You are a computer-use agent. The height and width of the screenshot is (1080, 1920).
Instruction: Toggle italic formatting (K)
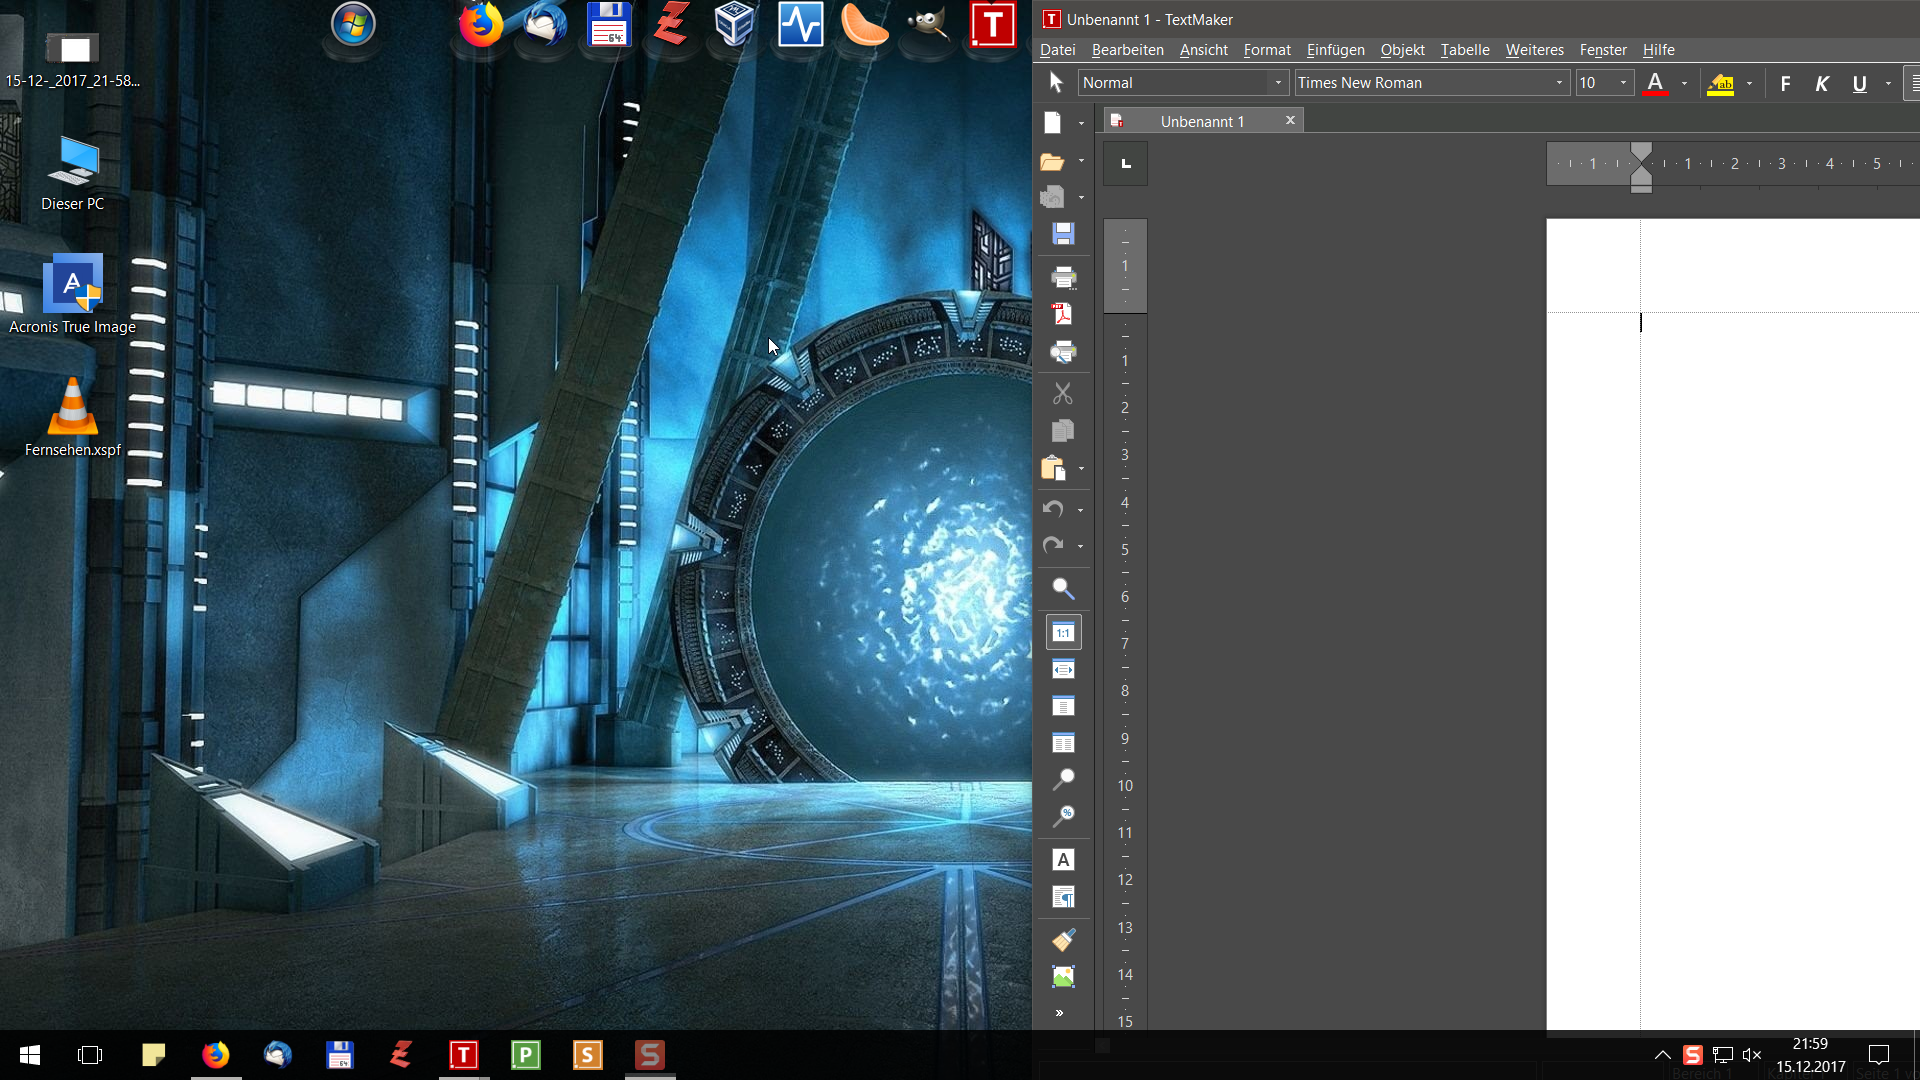(1822, 84)
